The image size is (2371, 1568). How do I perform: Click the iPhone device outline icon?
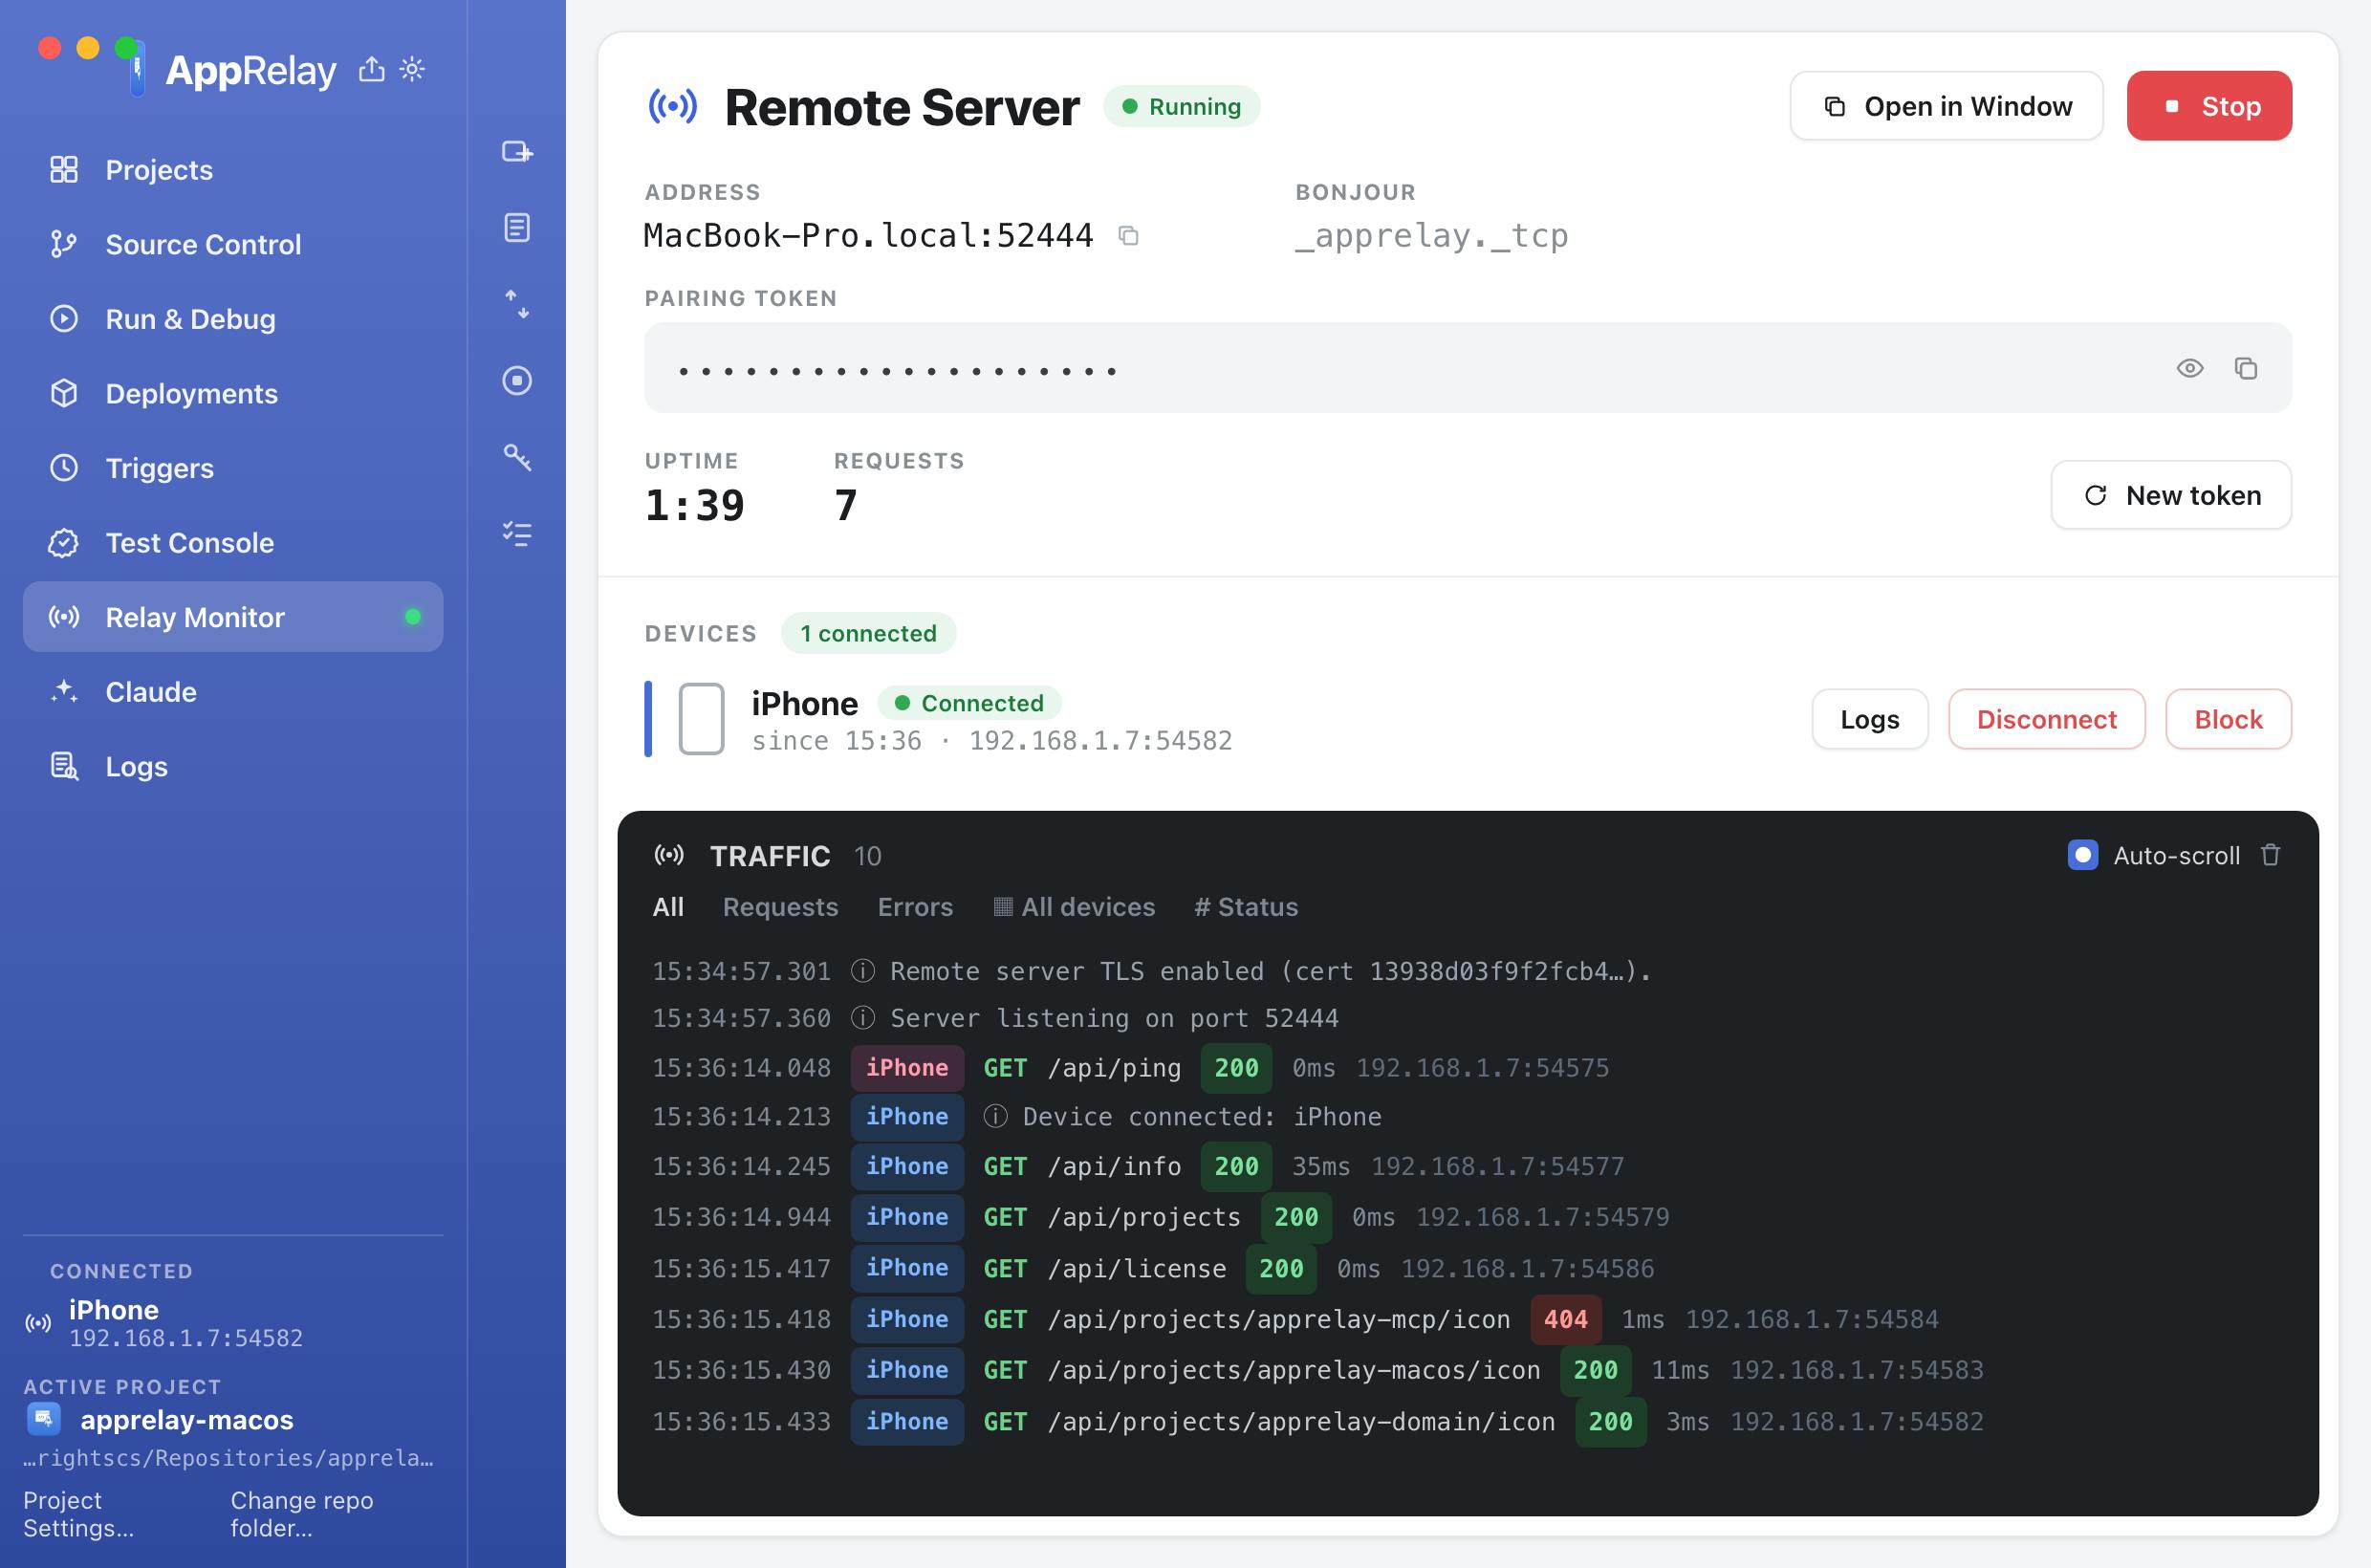coord(702,719)
